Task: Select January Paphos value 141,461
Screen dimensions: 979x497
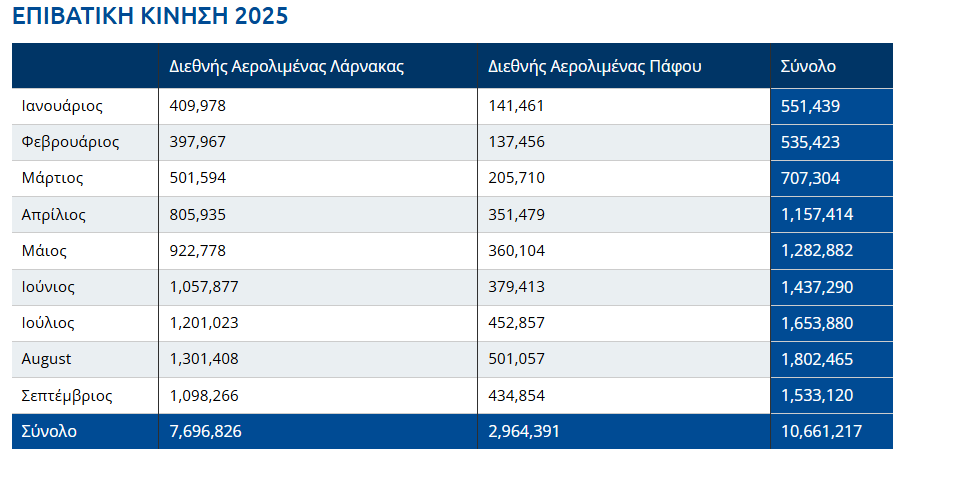Action: [x=516, y=106]
